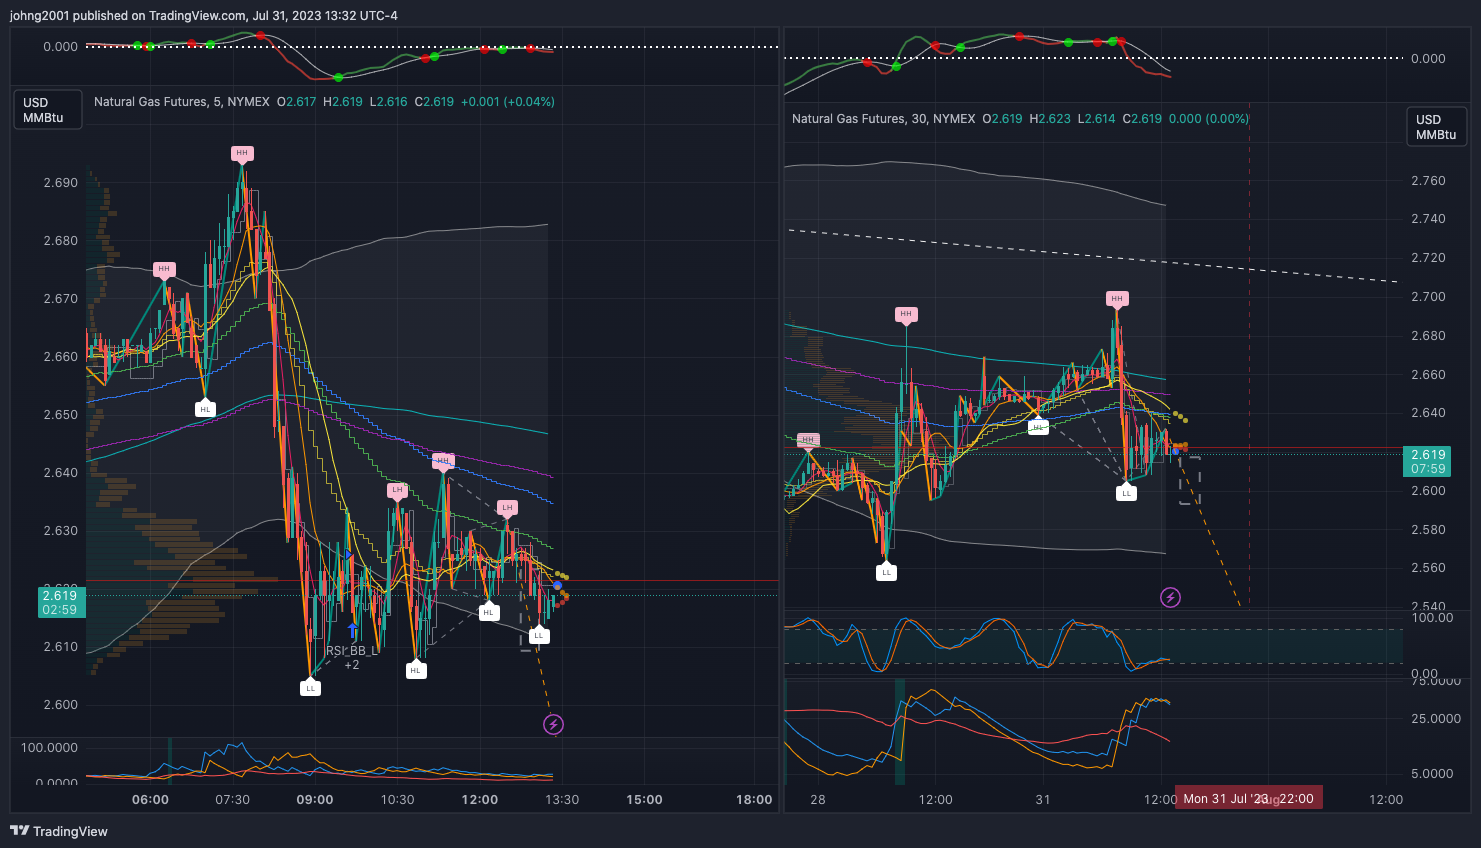Click the 28 date label on right chart
This screenshot has height=848, width=1481.
(x=818, y=799)
